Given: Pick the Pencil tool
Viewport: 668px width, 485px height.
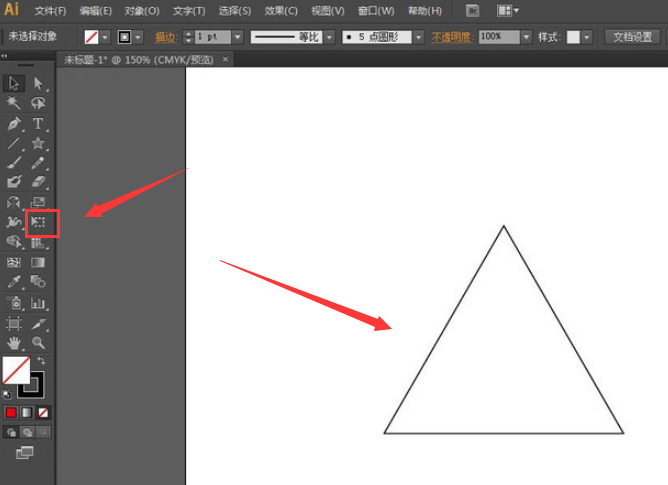Looking at the screenshot, I should pos(38,163).
